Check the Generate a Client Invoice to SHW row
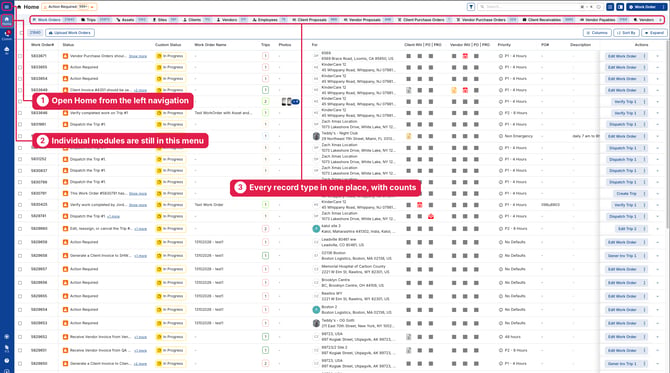The image size is (670, 373). [20, 256]
